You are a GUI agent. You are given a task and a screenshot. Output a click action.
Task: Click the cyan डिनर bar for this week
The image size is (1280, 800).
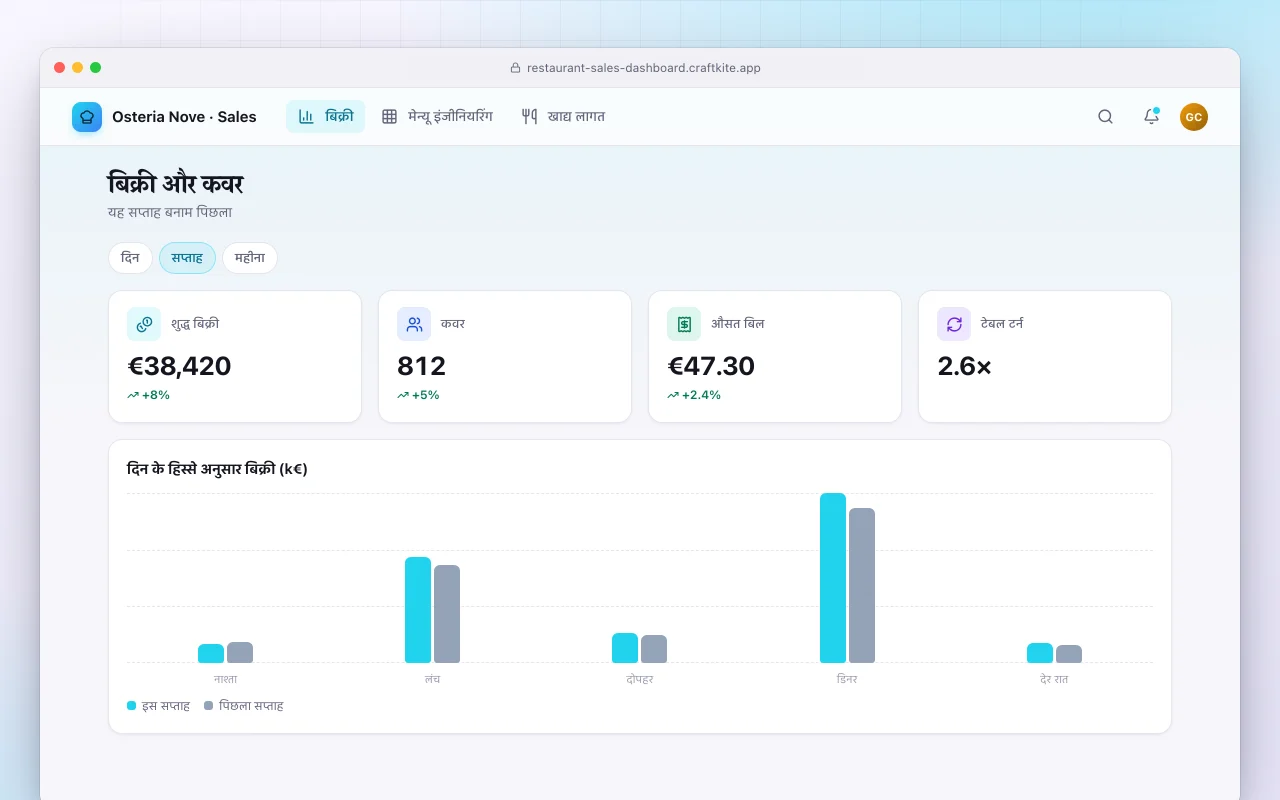point(833,578)
